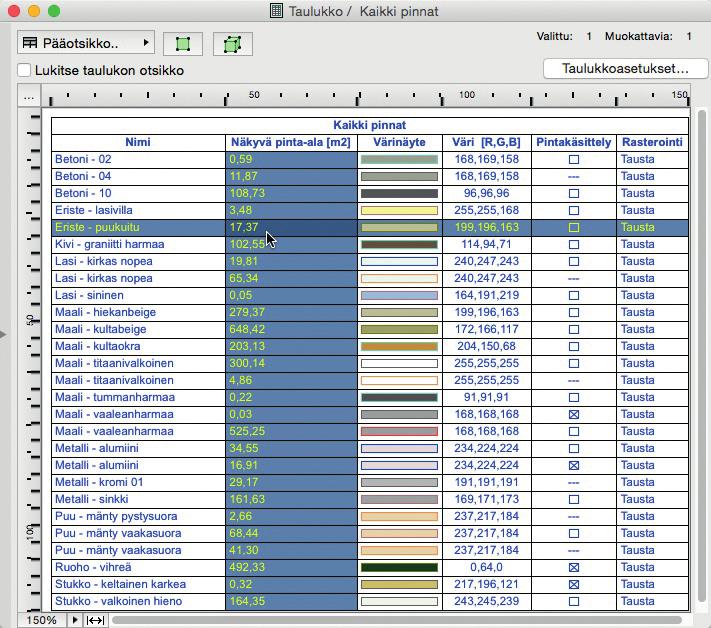This screenshot has width=711, height=628.
Task: Click the select-in-3D icon
Action: 233,44
